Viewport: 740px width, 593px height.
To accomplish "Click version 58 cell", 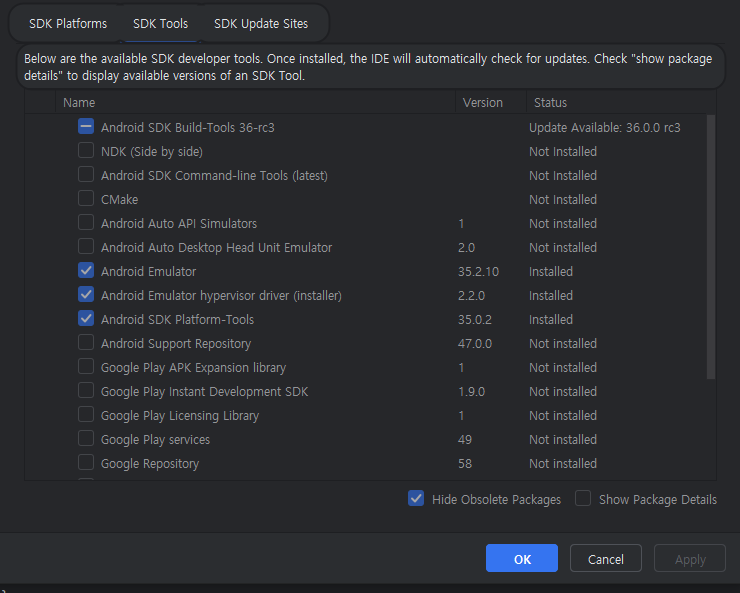I will (x=465, y=464).
